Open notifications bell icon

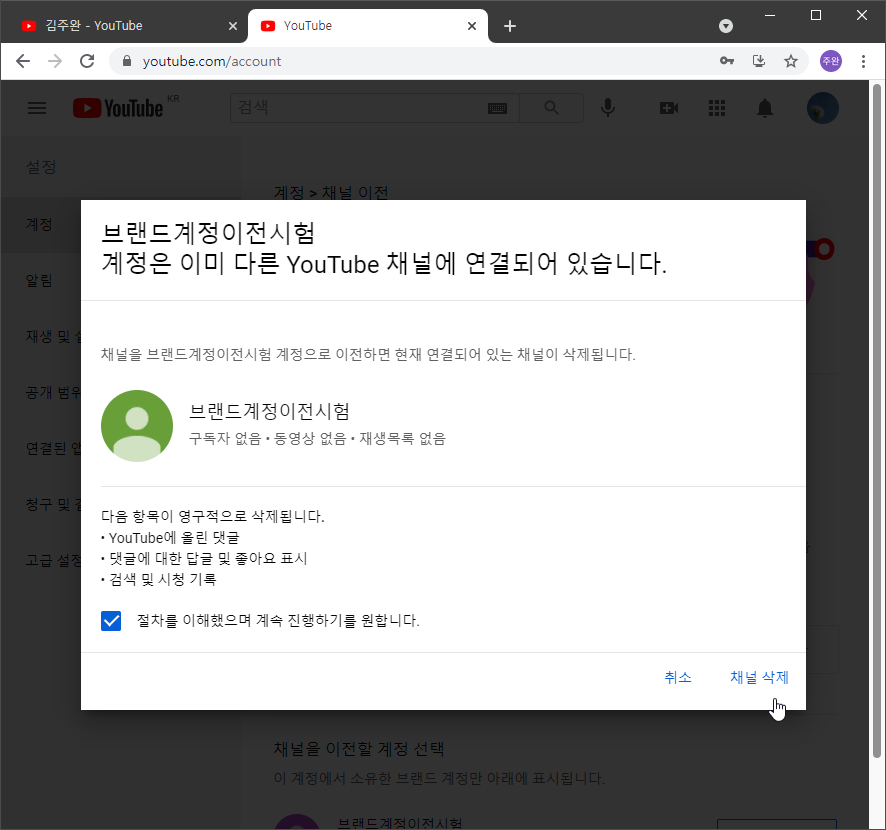[x=765, y=108]
